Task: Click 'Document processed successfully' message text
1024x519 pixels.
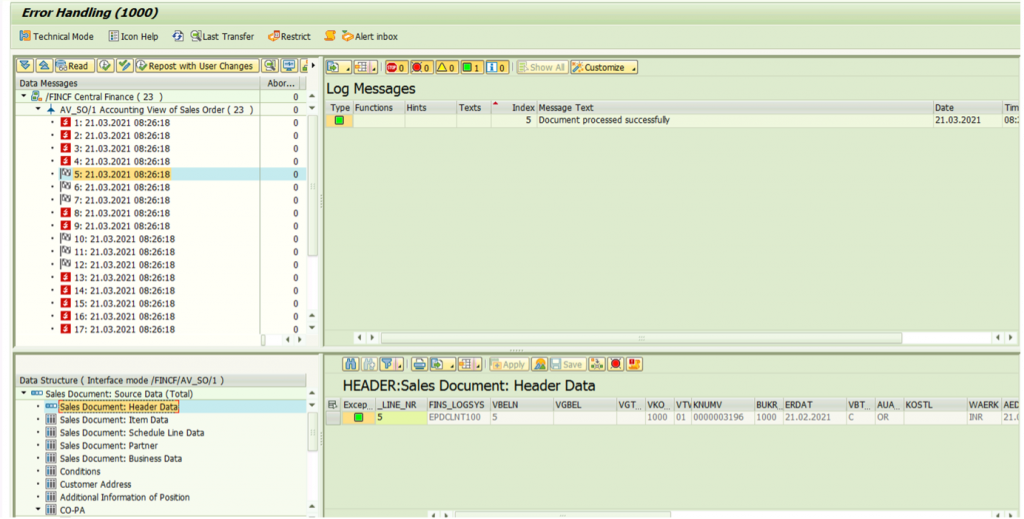Action: click(x=603, y=120)
